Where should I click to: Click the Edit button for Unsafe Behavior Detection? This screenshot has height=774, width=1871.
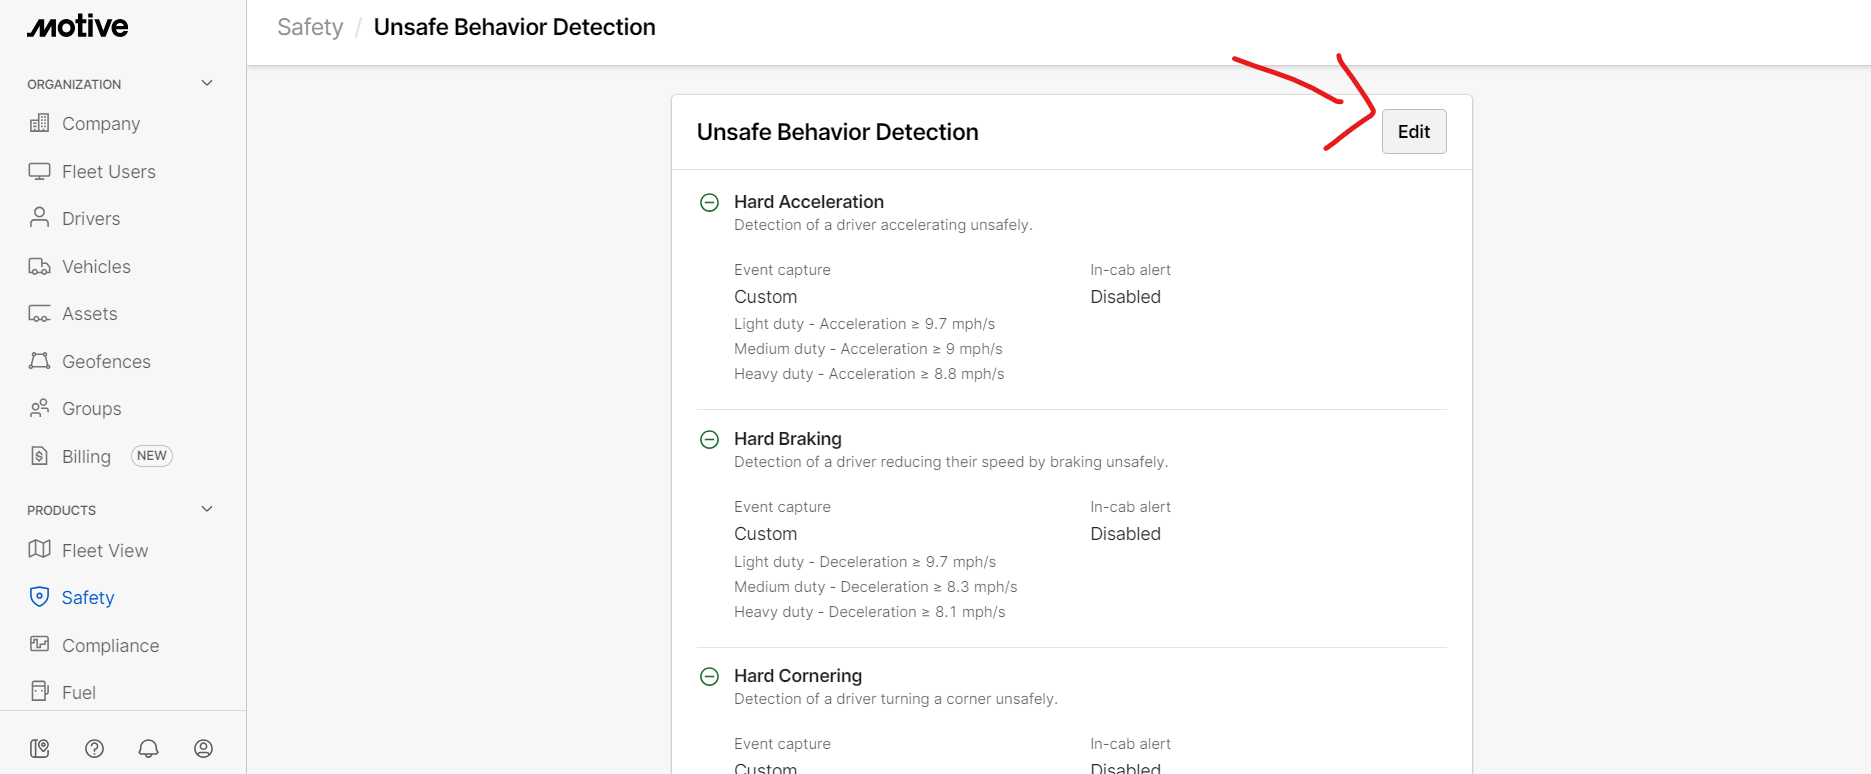pos(1413,131)
